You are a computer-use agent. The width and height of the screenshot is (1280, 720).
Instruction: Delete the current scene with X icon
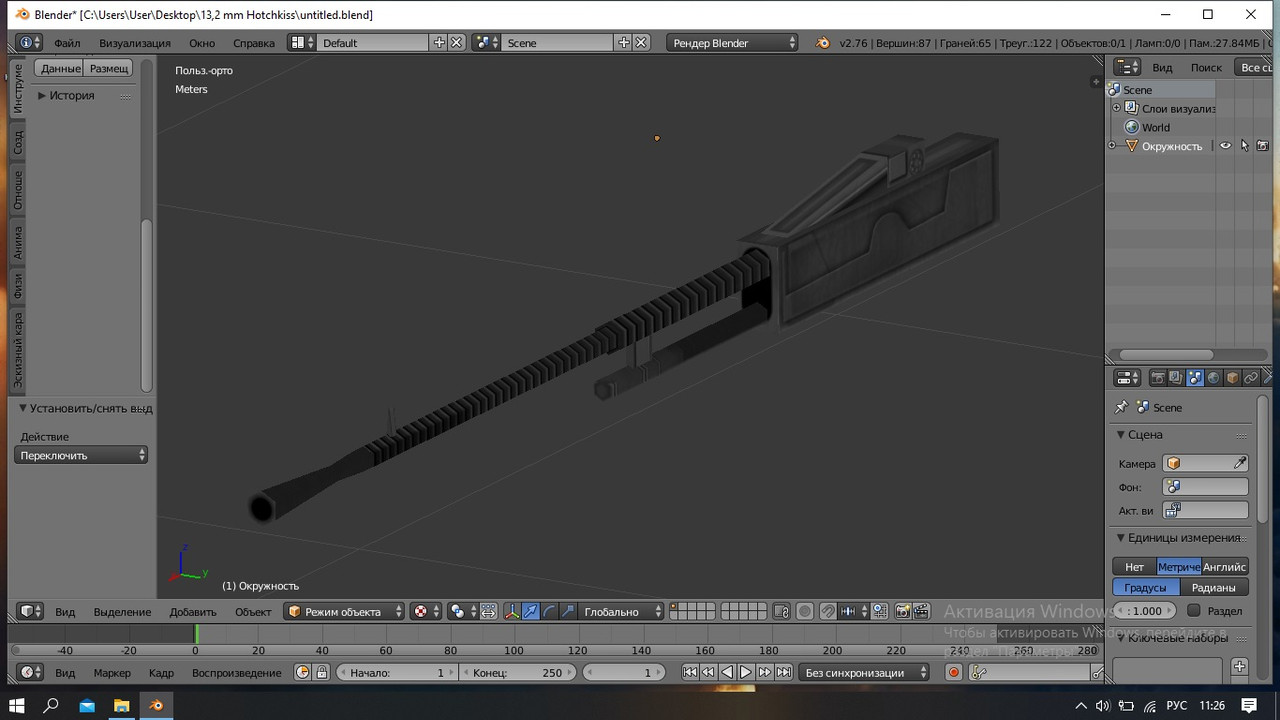click(642, 43)
